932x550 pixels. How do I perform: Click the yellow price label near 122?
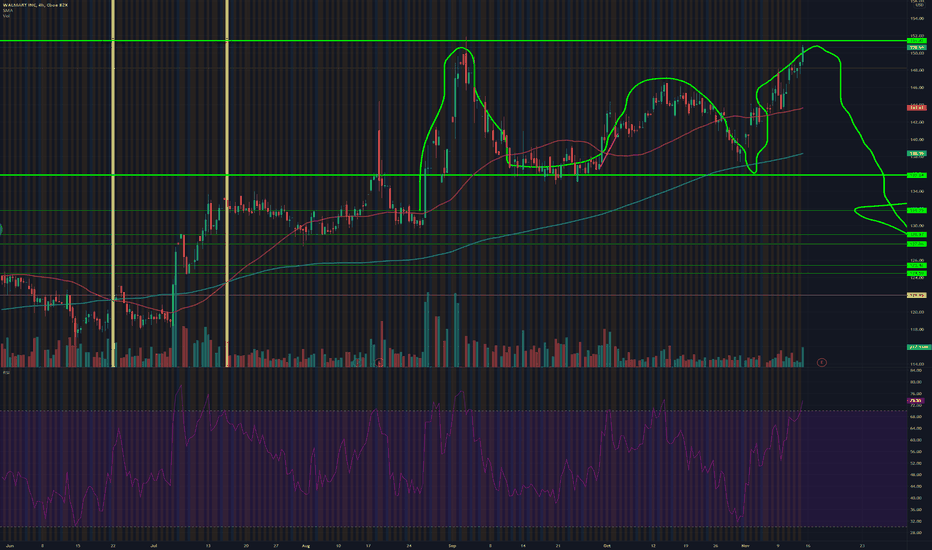[916, 295]
